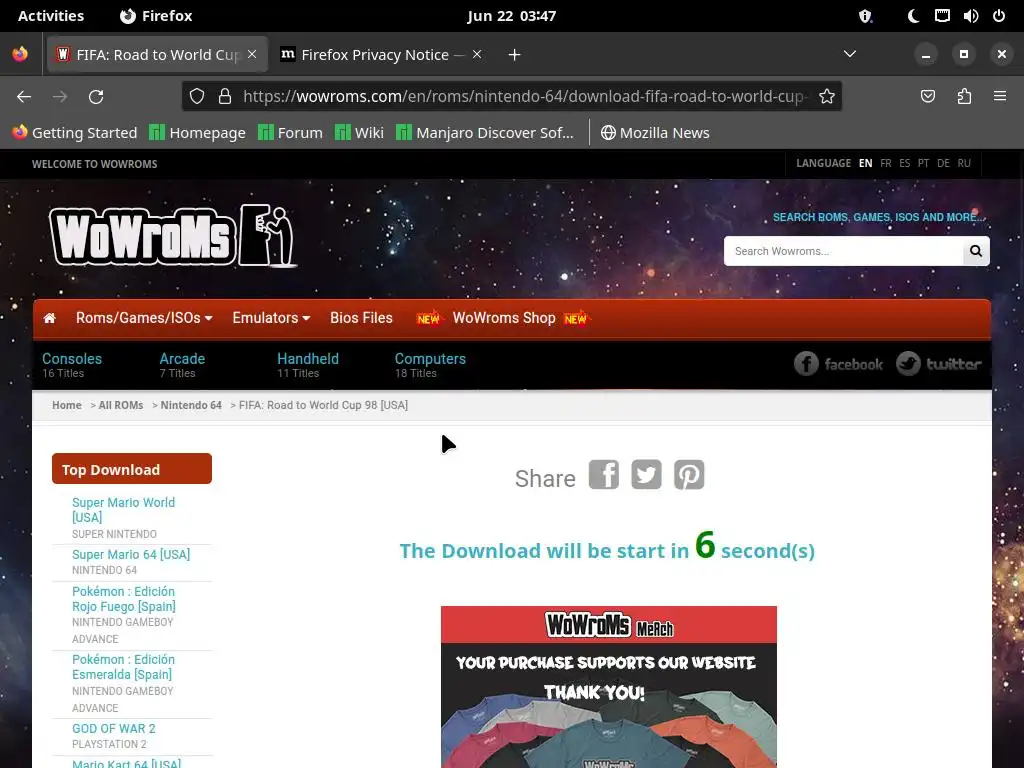Toggle night mode moon icon in top bar
The image size is (1024, 768).
913,16
